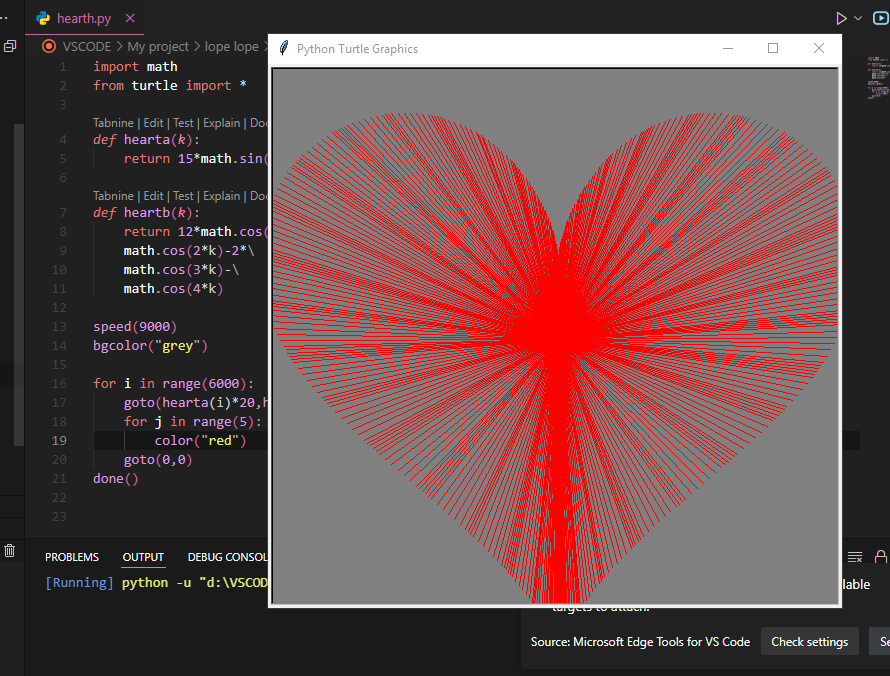The height and width of the screenshot is (676, 890).
Task: Expand the 'My project' breadcrumb
Action: (158, 47)
